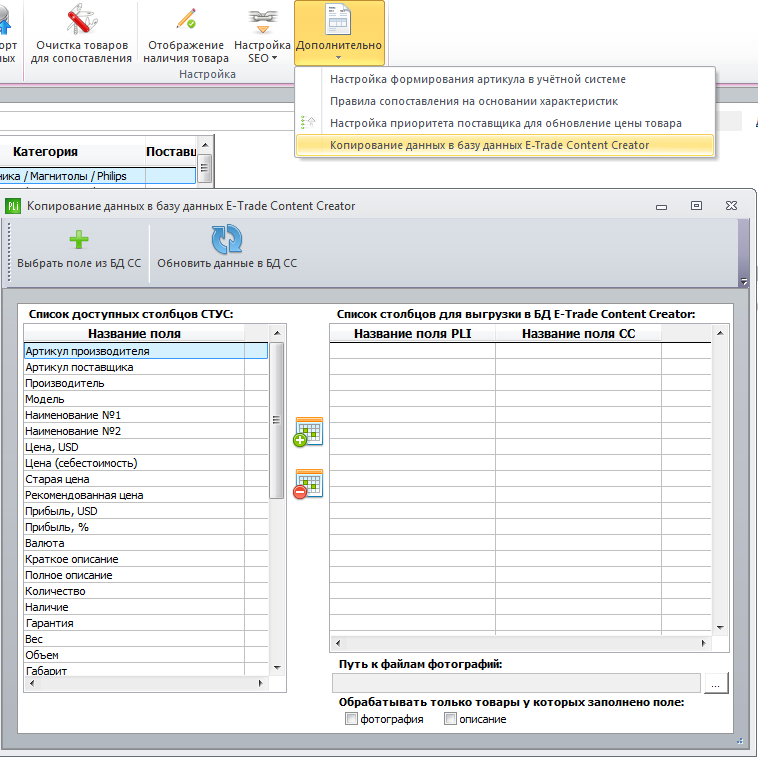Enable the описание checkbox

[450, 719]
